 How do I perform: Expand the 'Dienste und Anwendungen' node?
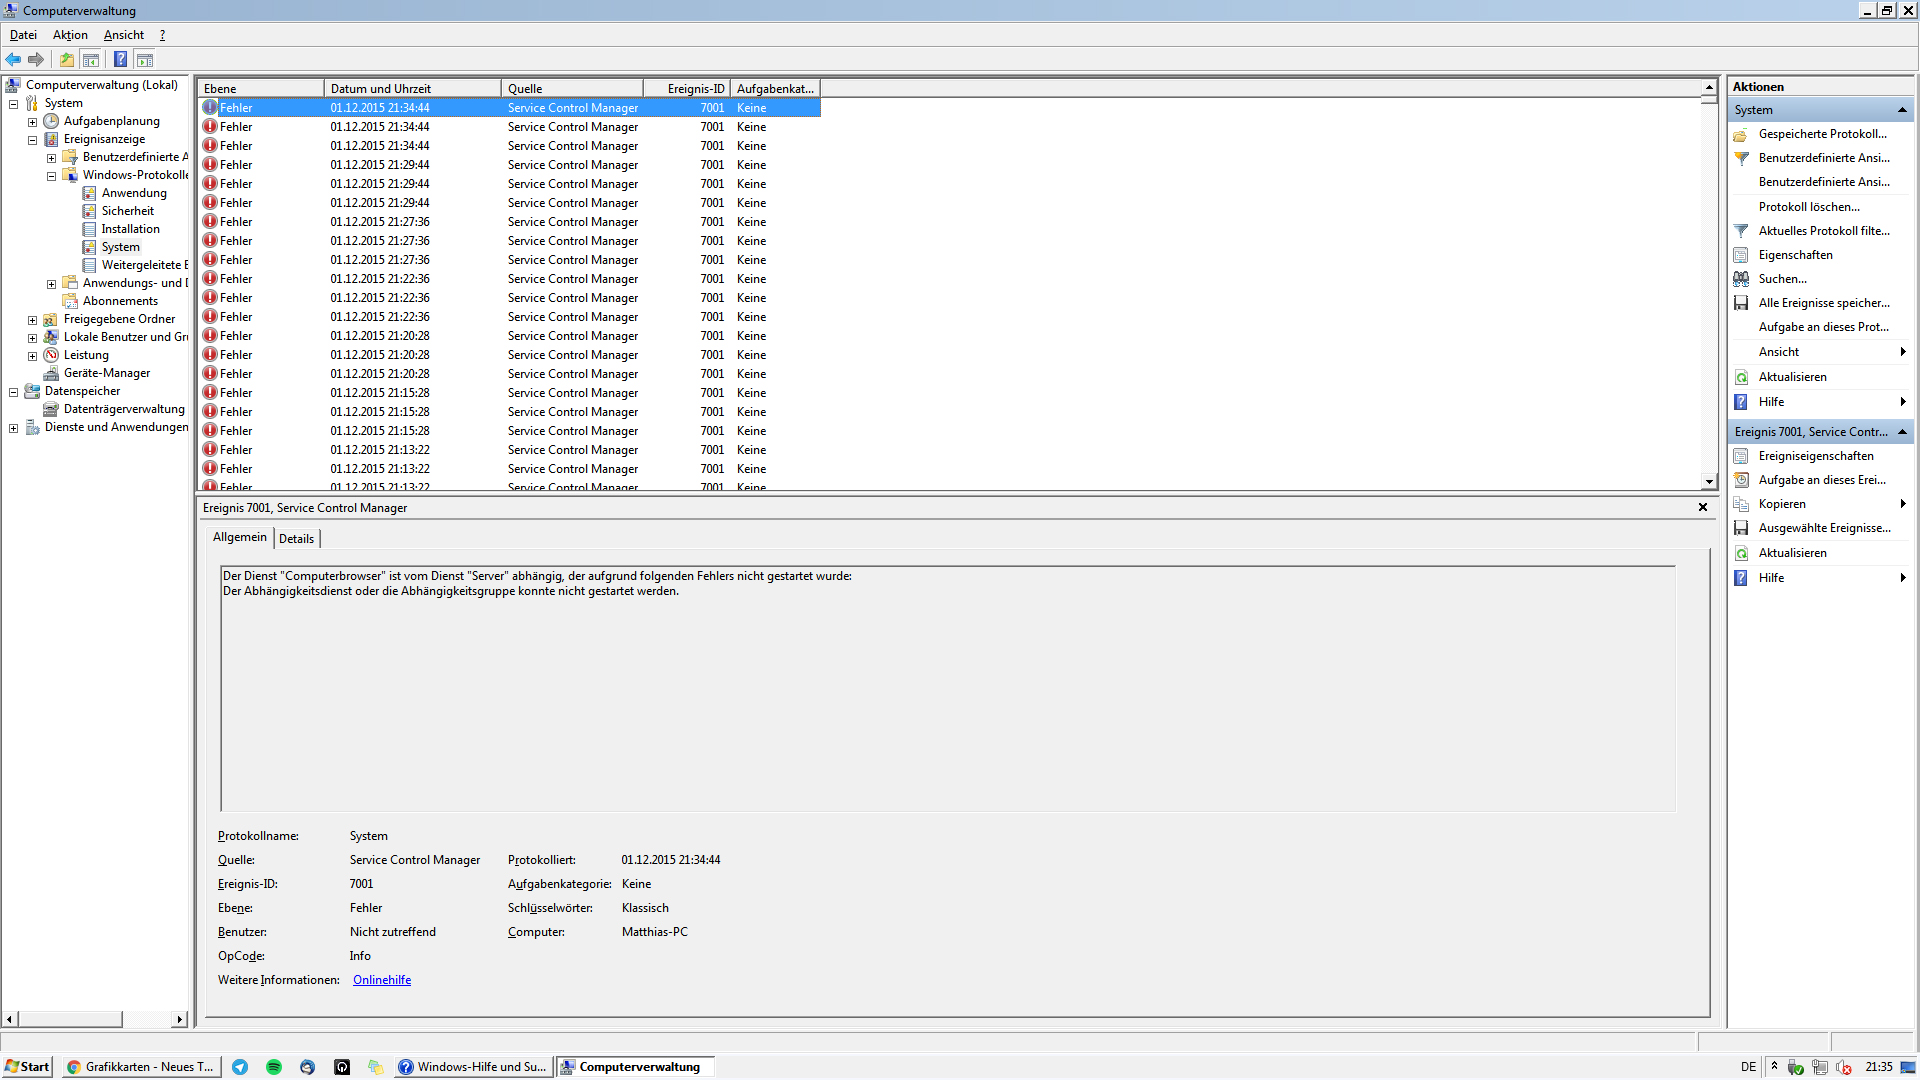[x=13, y=428]
